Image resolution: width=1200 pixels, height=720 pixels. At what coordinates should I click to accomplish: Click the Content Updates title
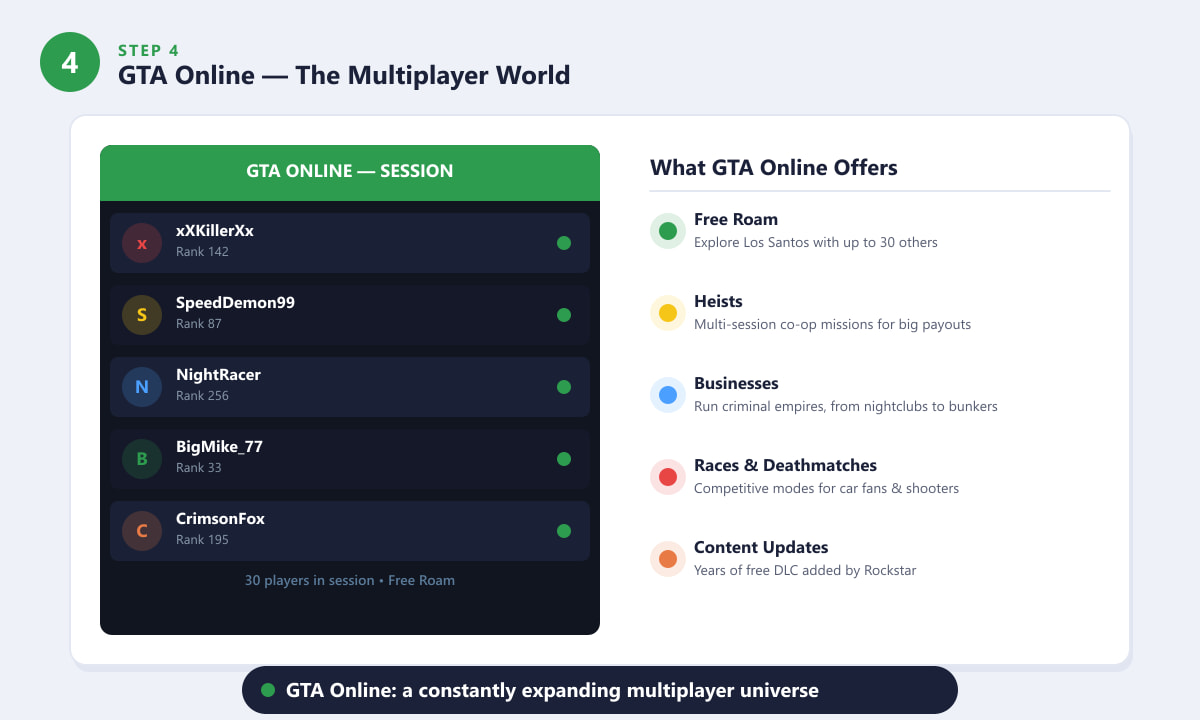point(761,548)
